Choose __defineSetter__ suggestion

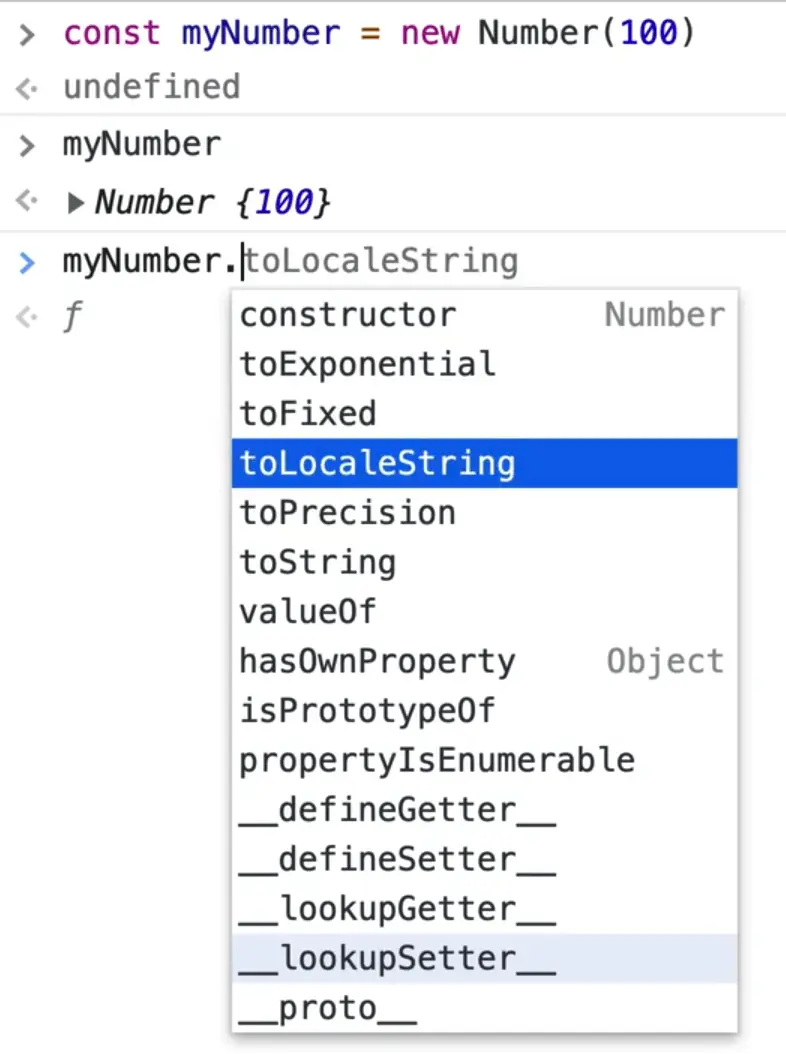(397, 860)
